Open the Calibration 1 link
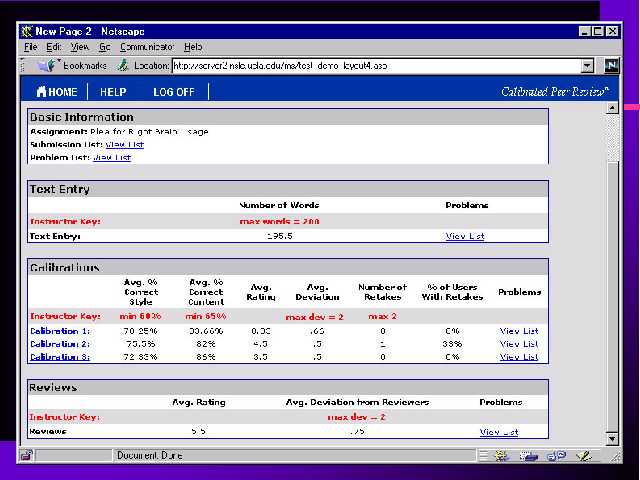 [60, 331]
